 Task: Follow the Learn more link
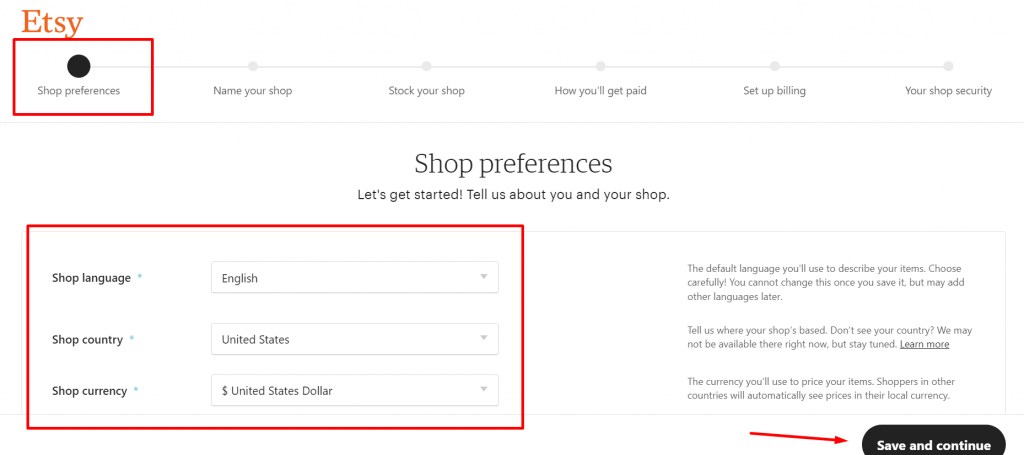click(924, 344)
